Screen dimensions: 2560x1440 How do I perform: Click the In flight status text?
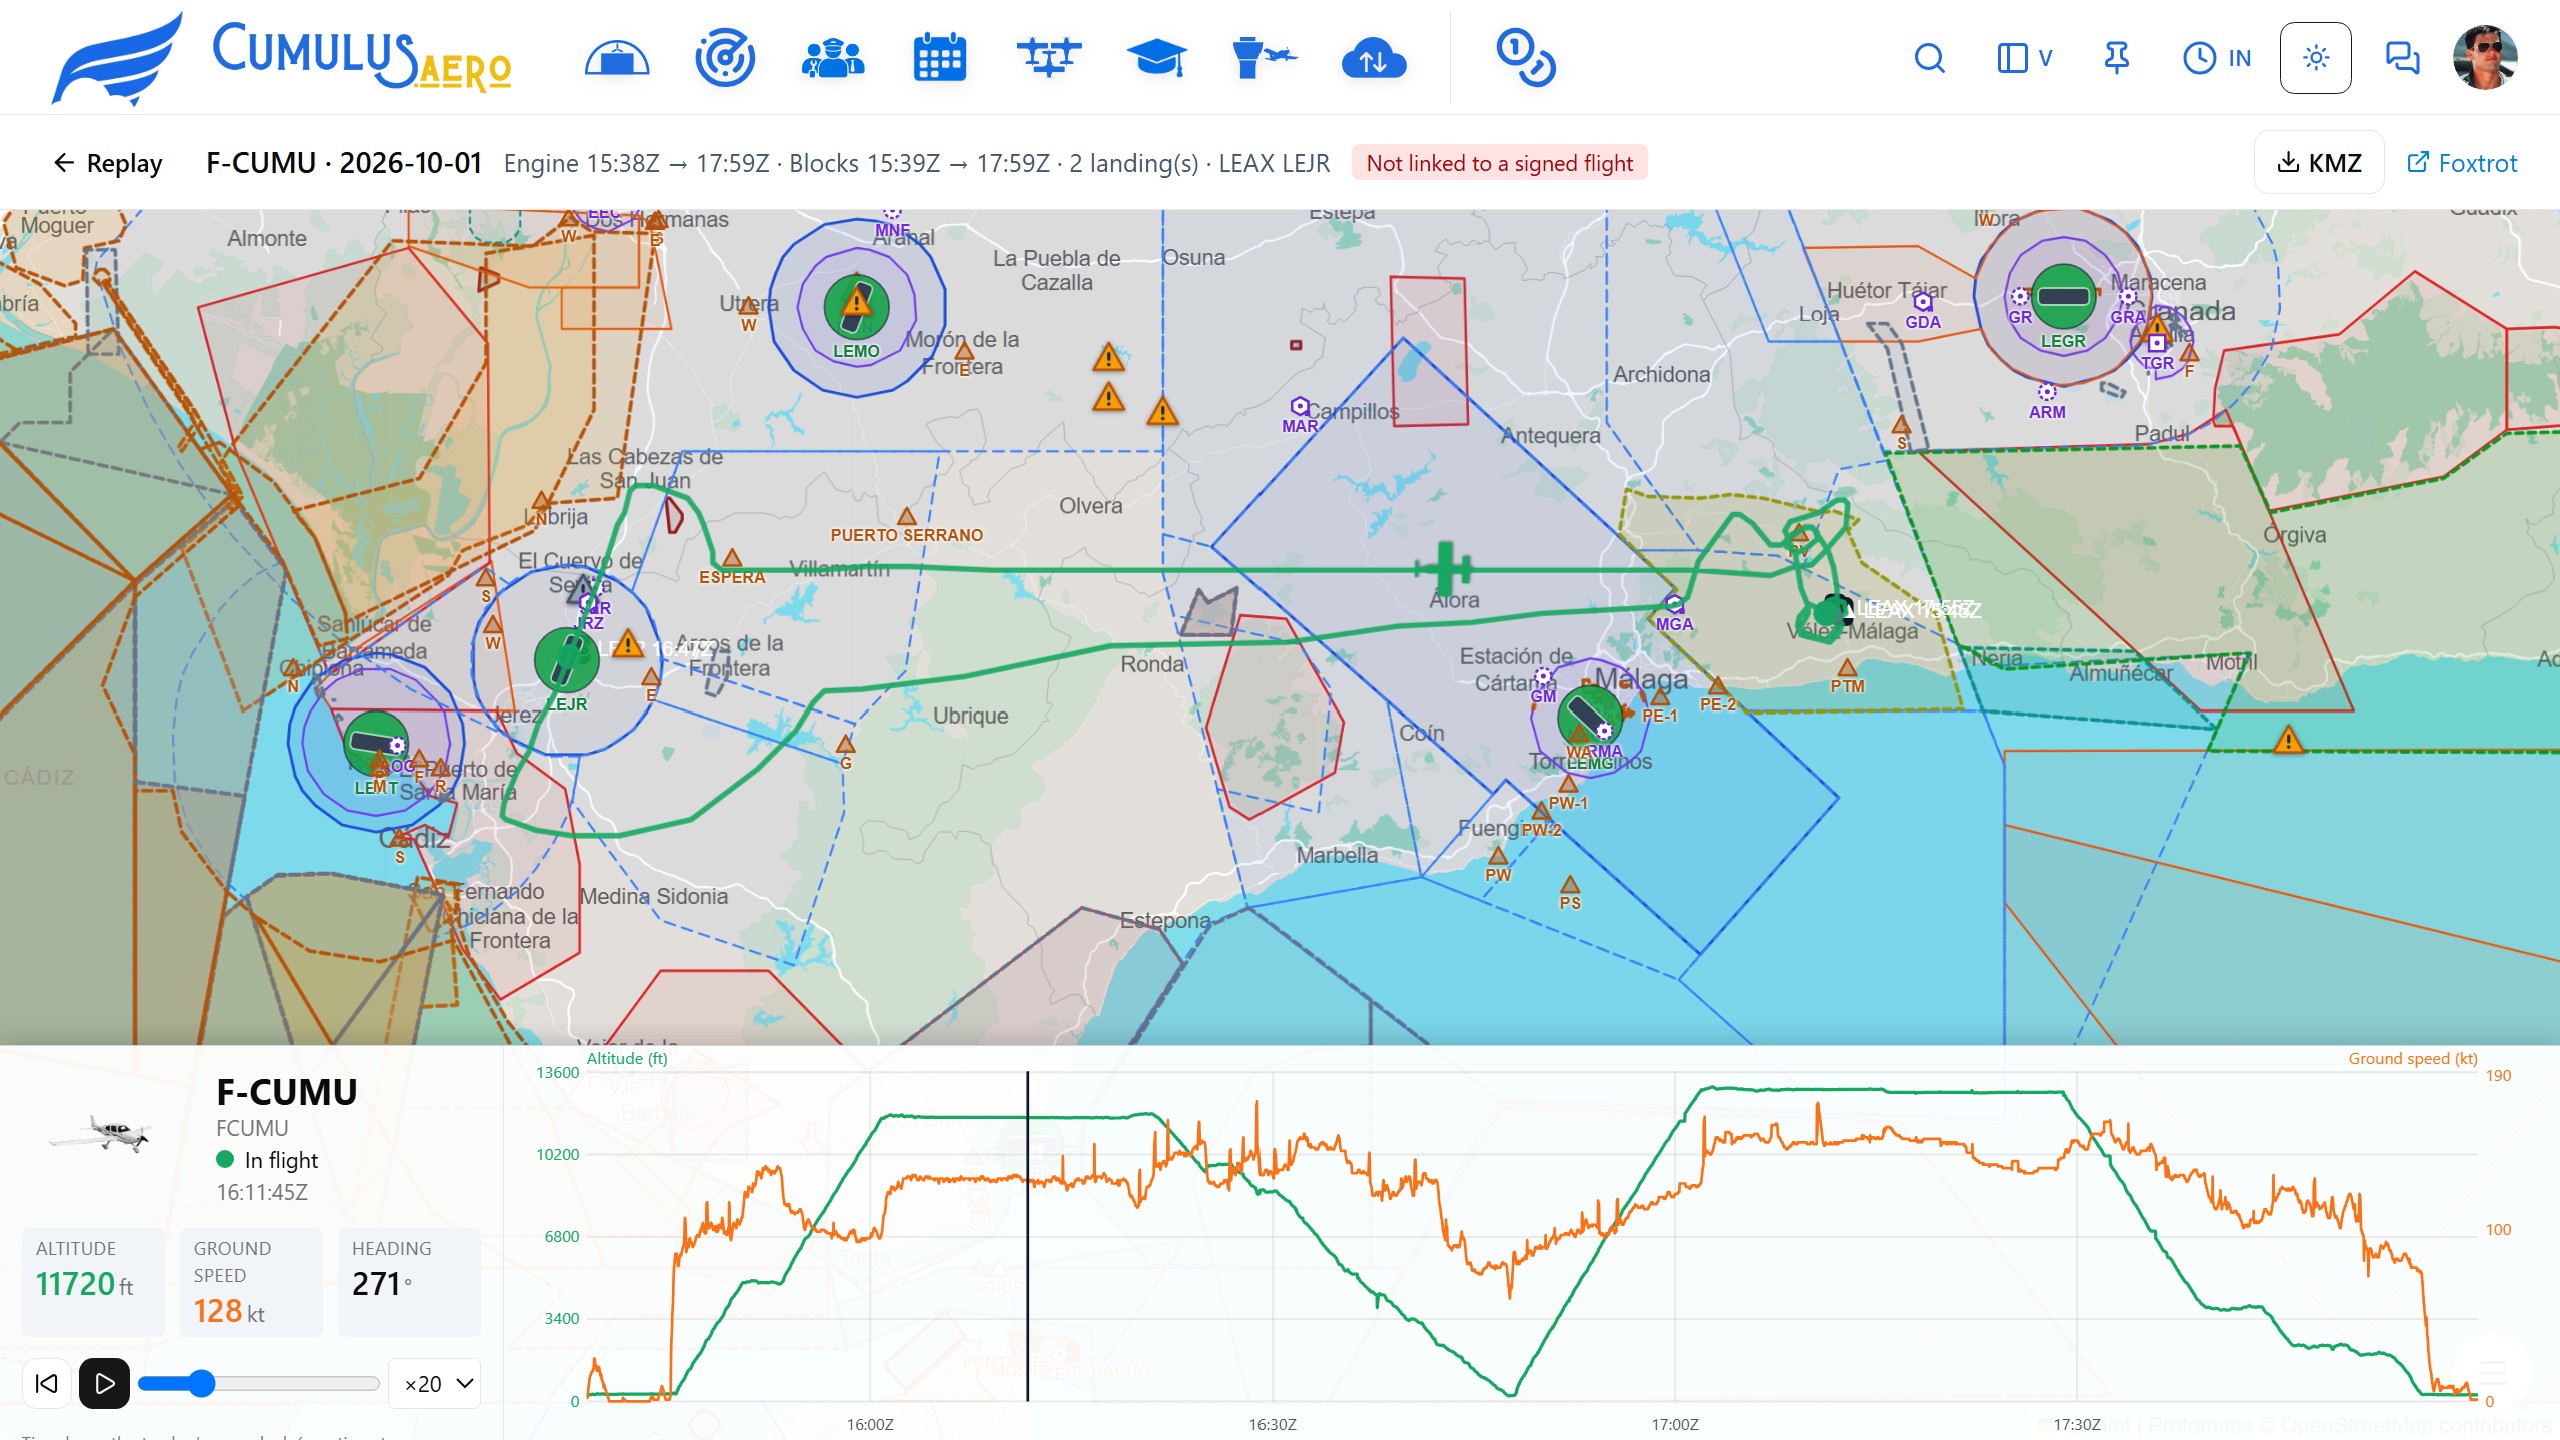coord(281,1160)
